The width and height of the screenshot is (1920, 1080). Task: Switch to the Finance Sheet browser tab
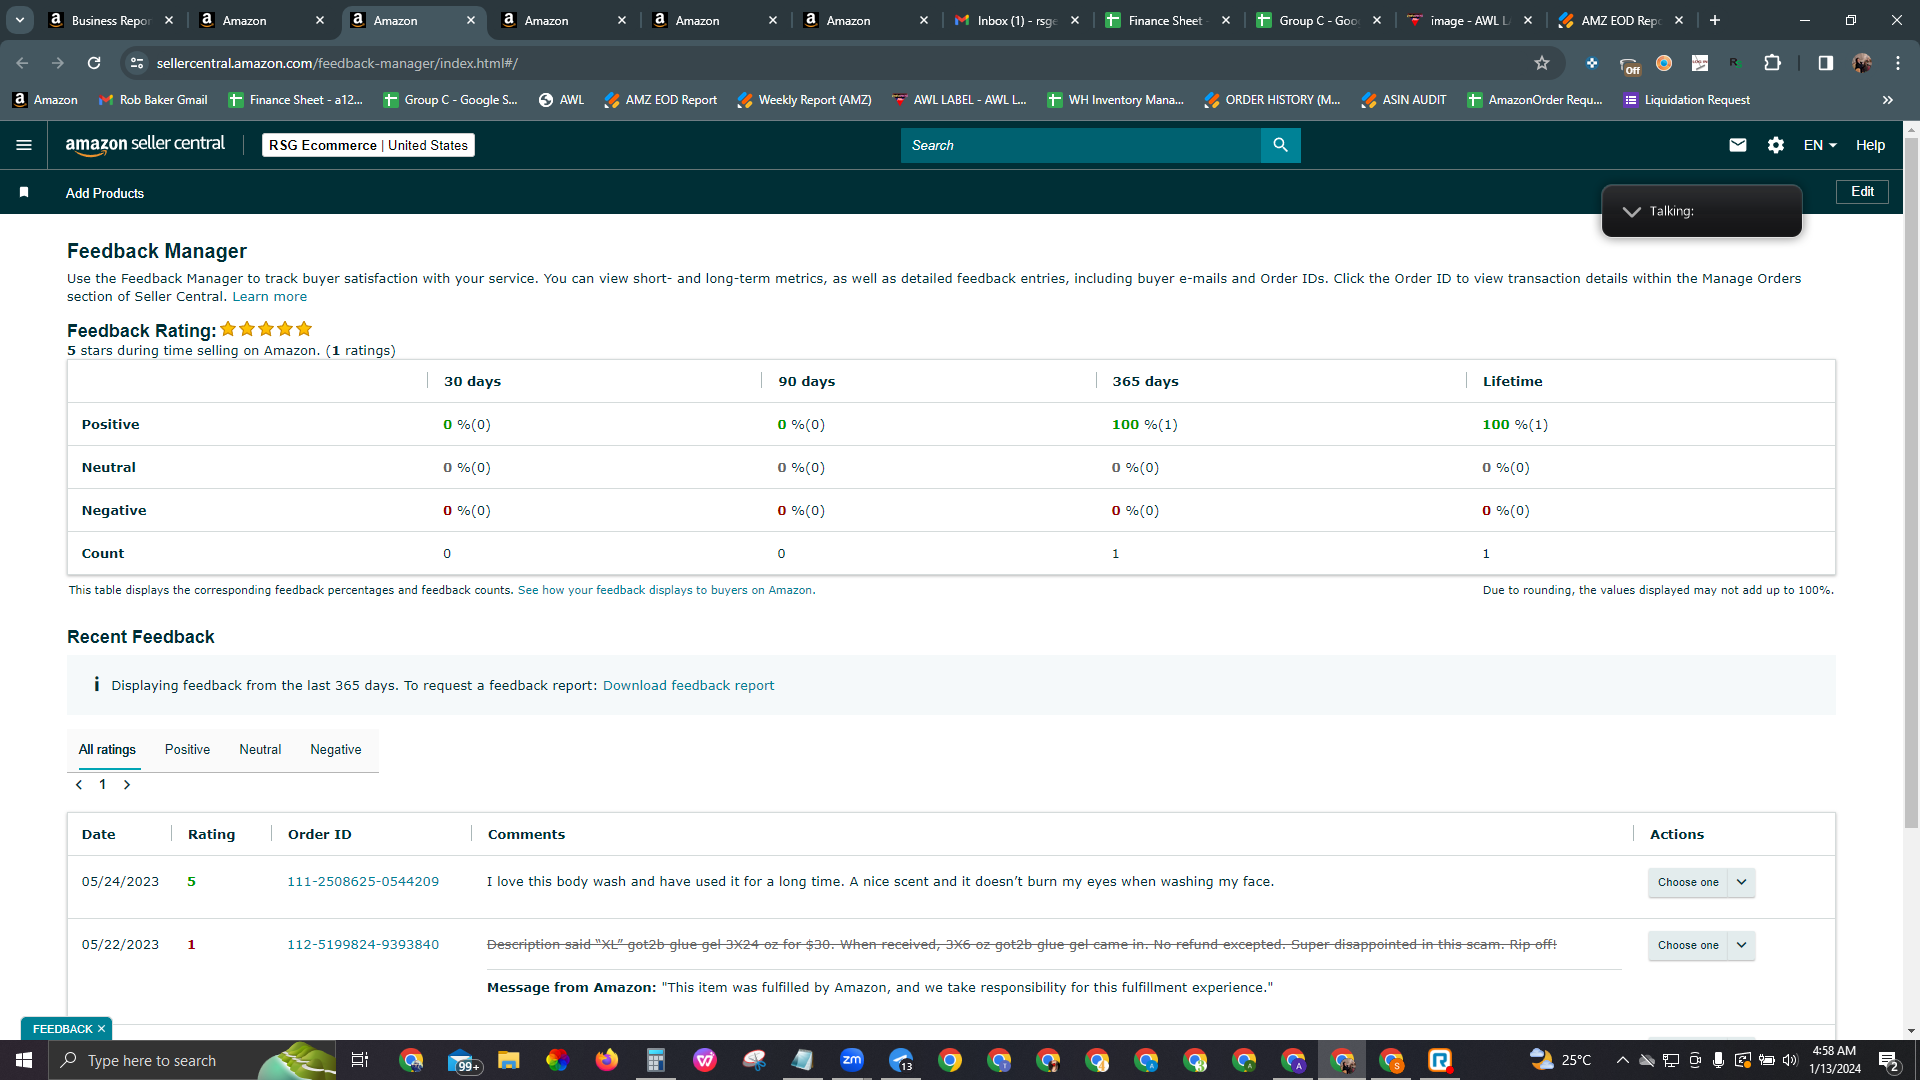(x=1168, y=20)
